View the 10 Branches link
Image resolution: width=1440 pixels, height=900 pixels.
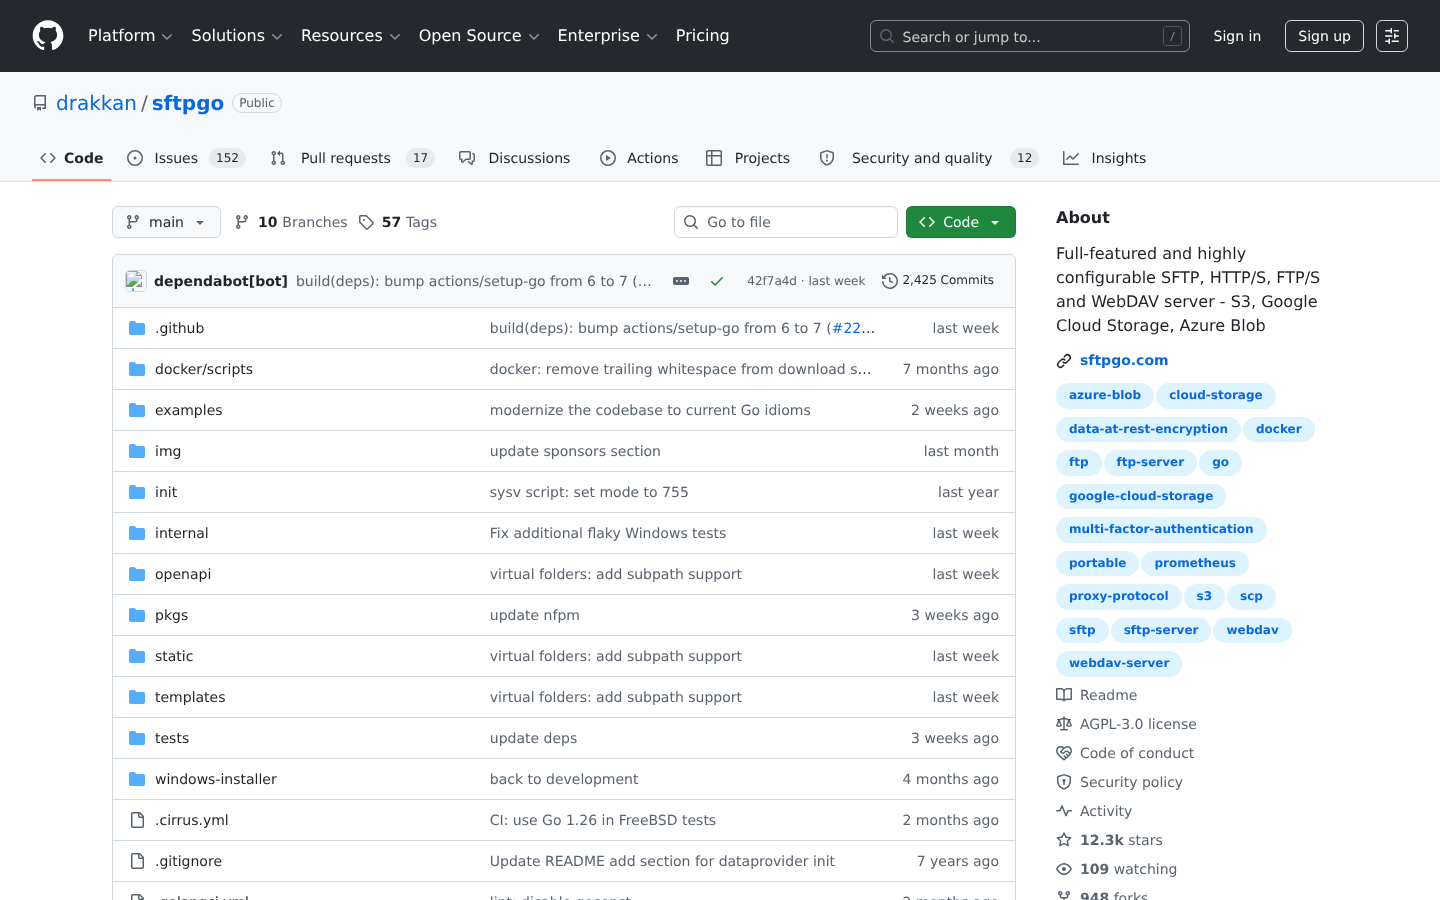[291, 222]
